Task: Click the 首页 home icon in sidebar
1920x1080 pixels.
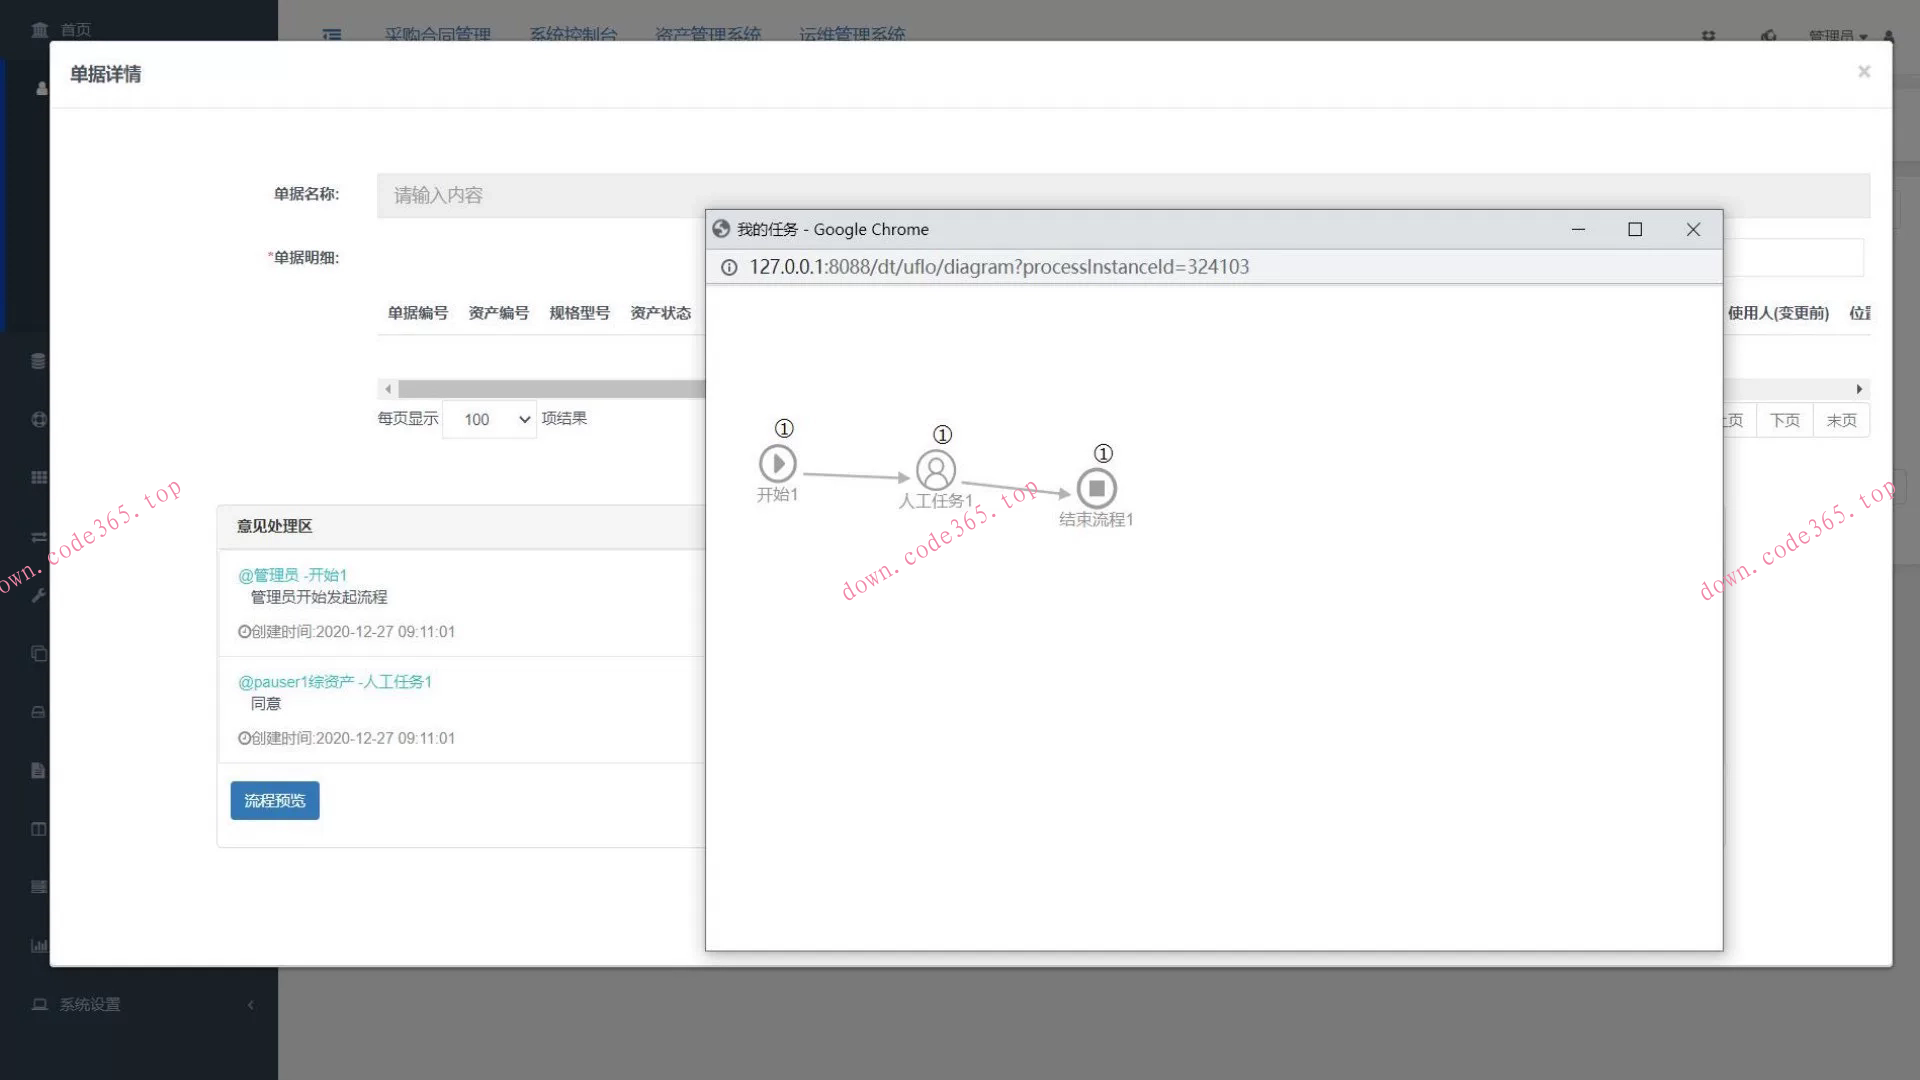Action: [x=40, y=29]
